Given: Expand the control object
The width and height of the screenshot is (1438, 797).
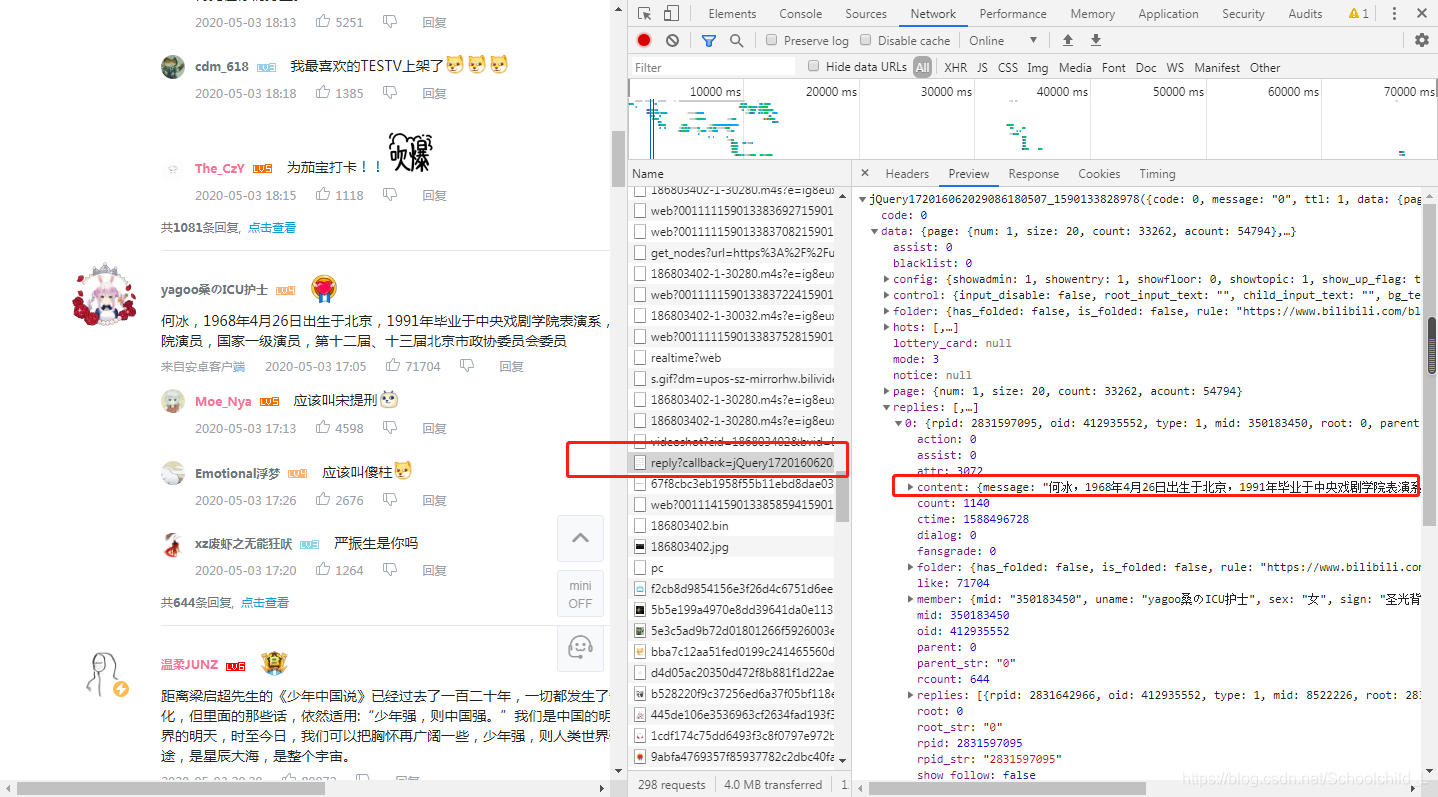Looking at the screenshot, I should [887, 295].
